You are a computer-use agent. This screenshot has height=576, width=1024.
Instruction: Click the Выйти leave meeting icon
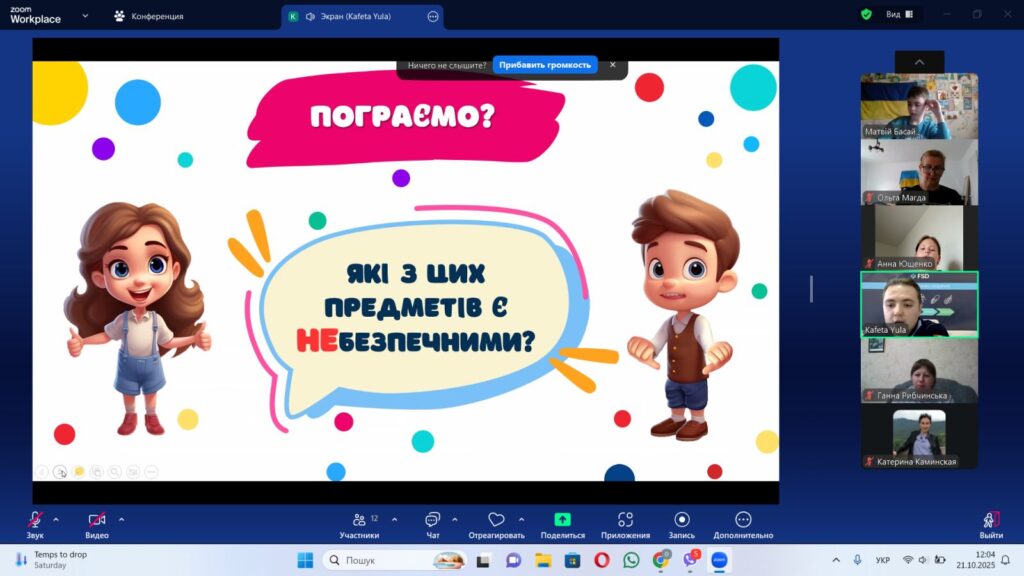point(991,520)
